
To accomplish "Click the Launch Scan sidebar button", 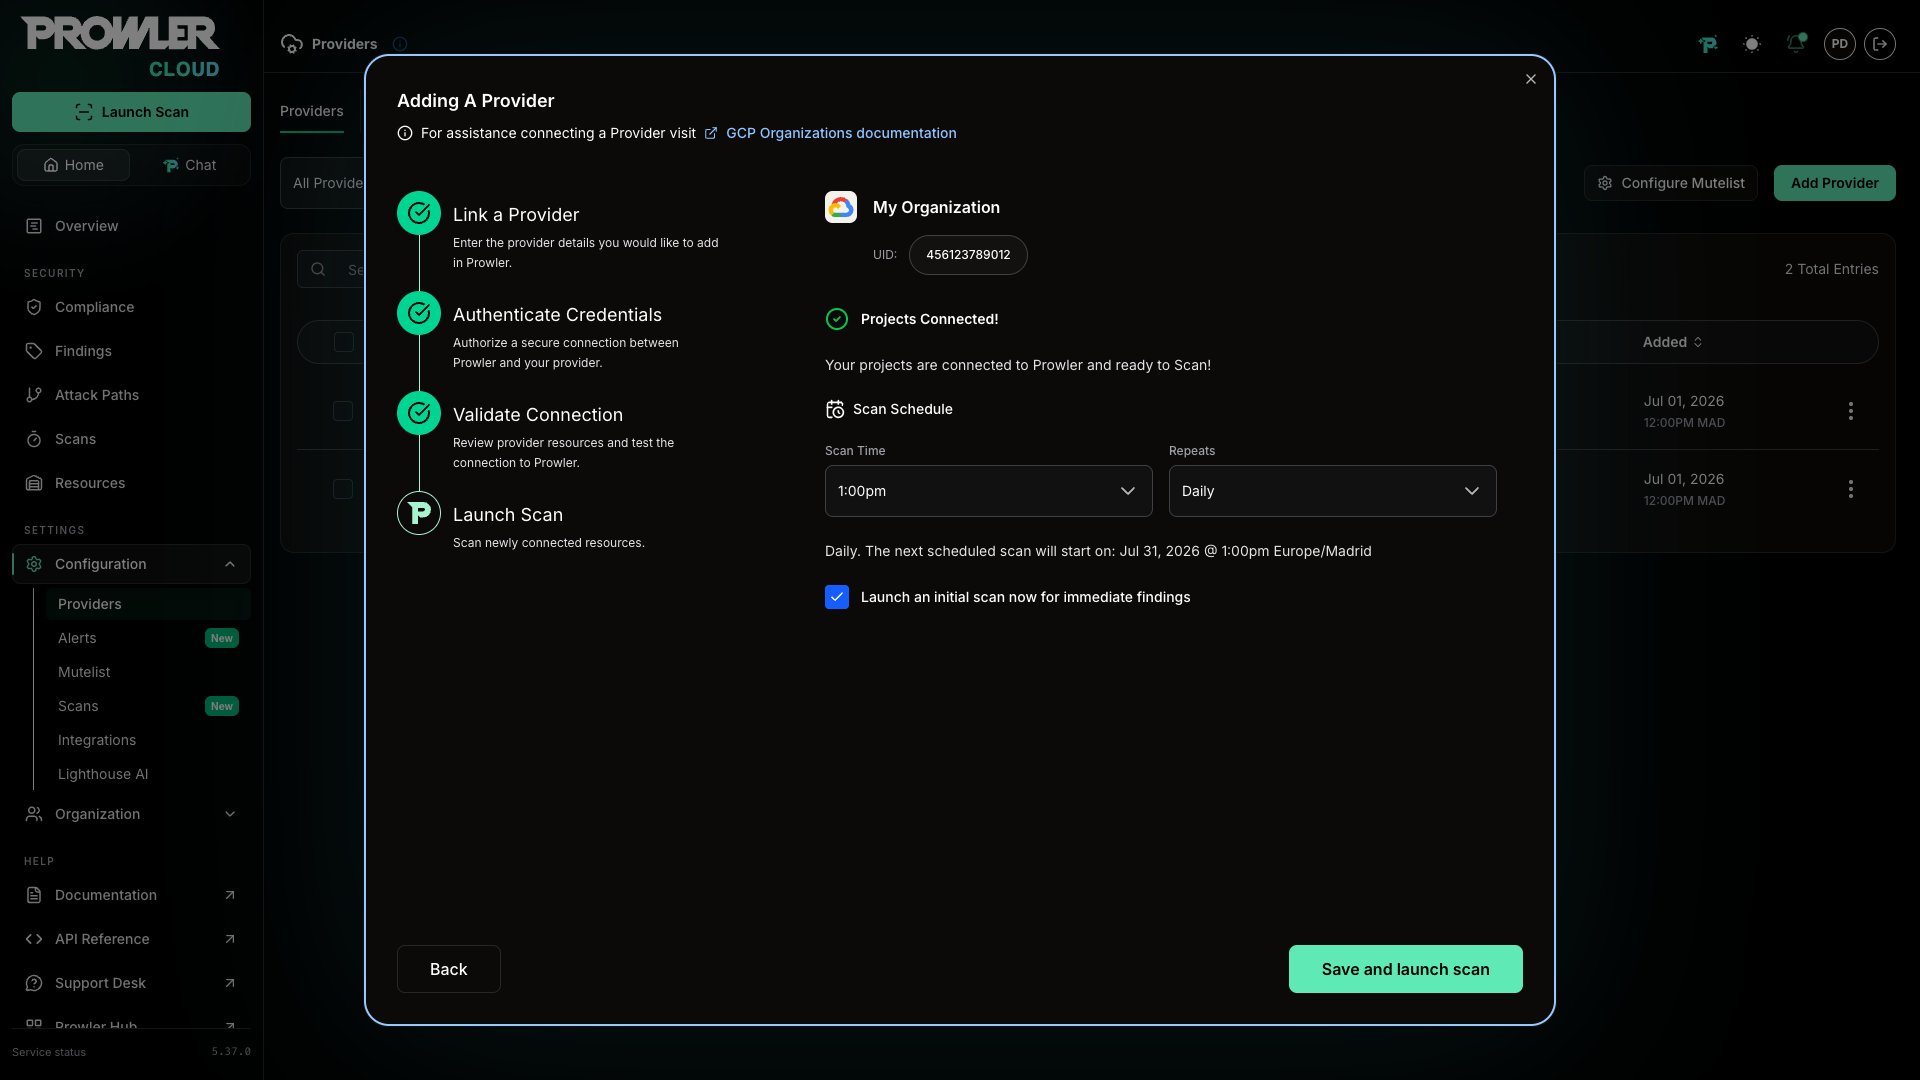I will click(131, 112).
